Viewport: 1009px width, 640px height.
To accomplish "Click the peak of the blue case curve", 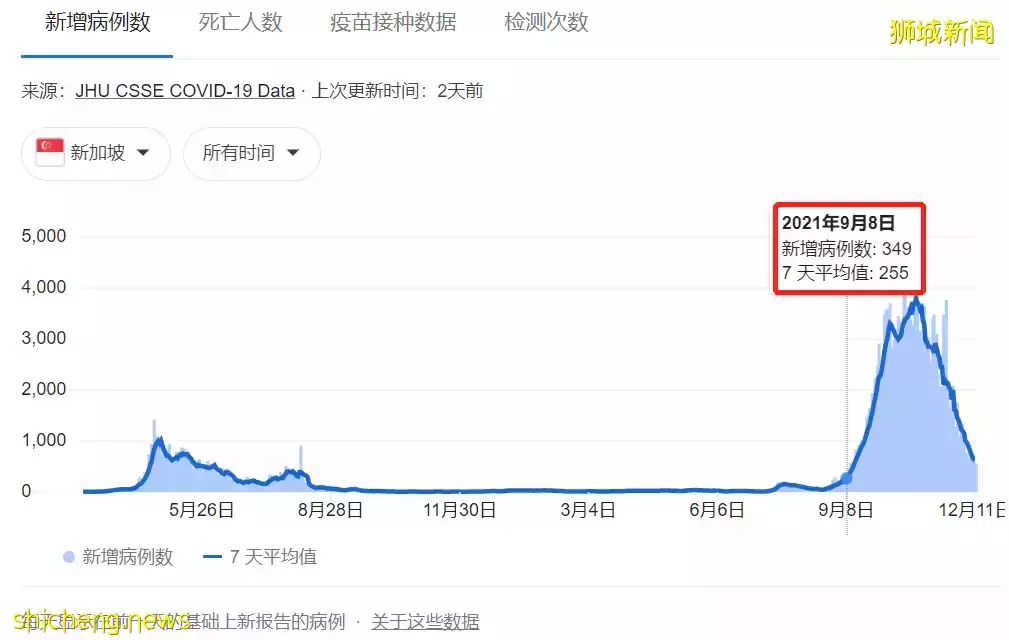I will click(x=915, y=300).
